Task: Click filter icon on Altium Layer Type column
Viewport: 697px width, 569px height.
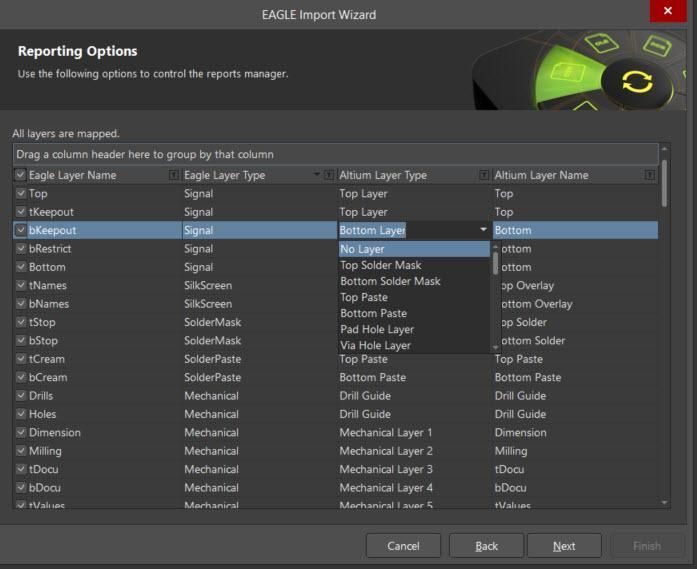Action: pyautogui.click(x=484, y=175)
